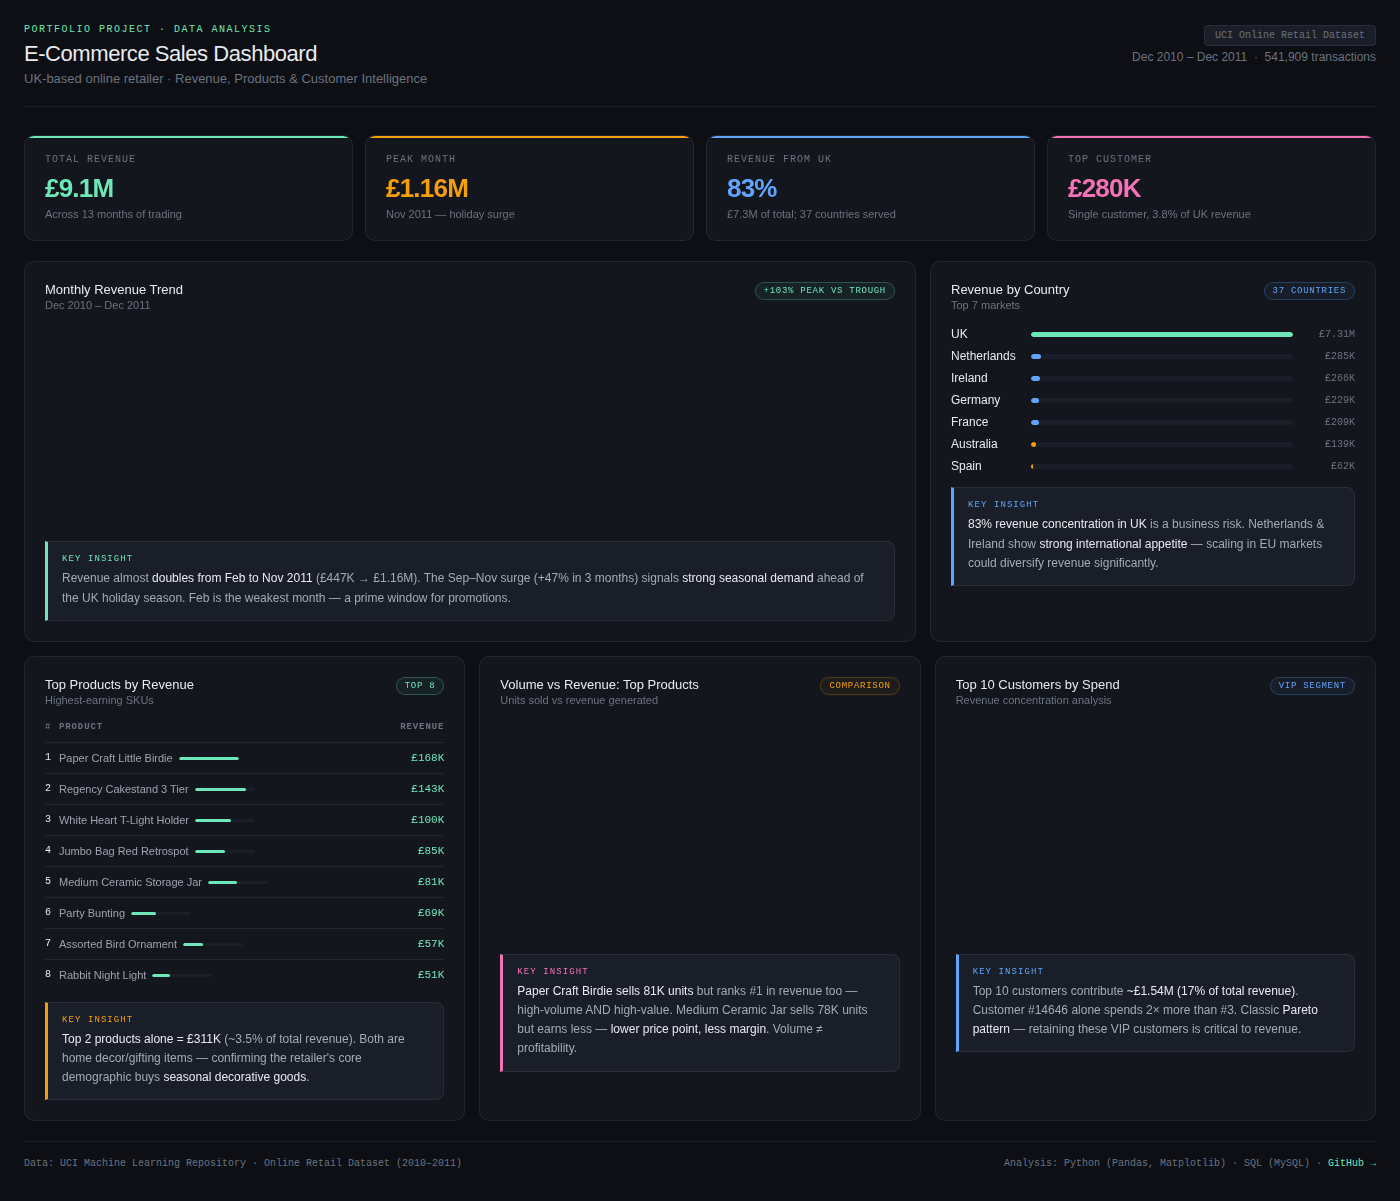The width and height of the screenshot is (1400, 1201).
Task: Open the GitHub link in the footer
Action: [1345, 1163]
